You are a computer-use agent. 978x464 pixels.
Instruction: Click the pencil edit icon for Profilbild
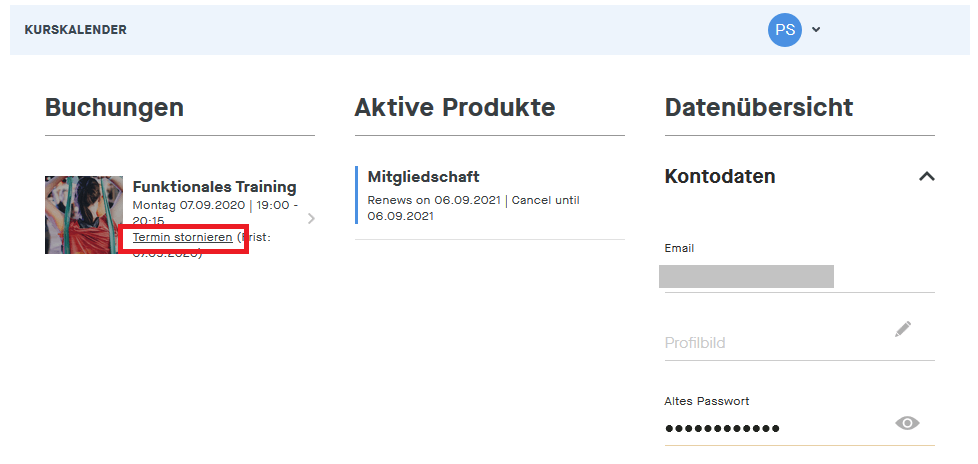pyautogui.click(x=903, y=329)
